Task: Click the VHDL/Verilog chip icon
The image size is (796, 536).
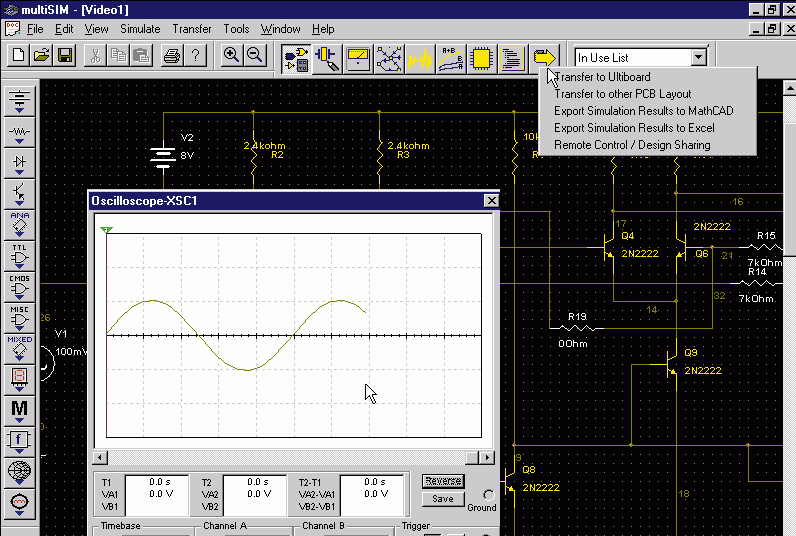Action: [x=481, y=59]
